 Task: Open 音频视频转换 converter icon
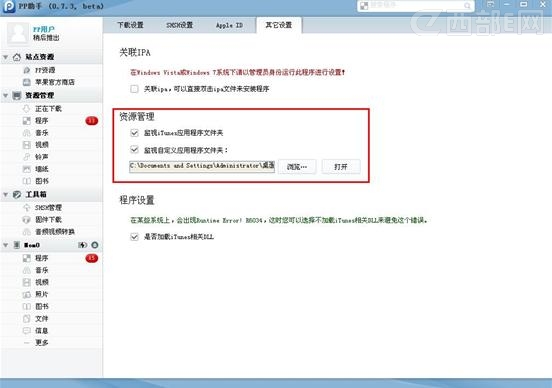click(x=27, y=232)
